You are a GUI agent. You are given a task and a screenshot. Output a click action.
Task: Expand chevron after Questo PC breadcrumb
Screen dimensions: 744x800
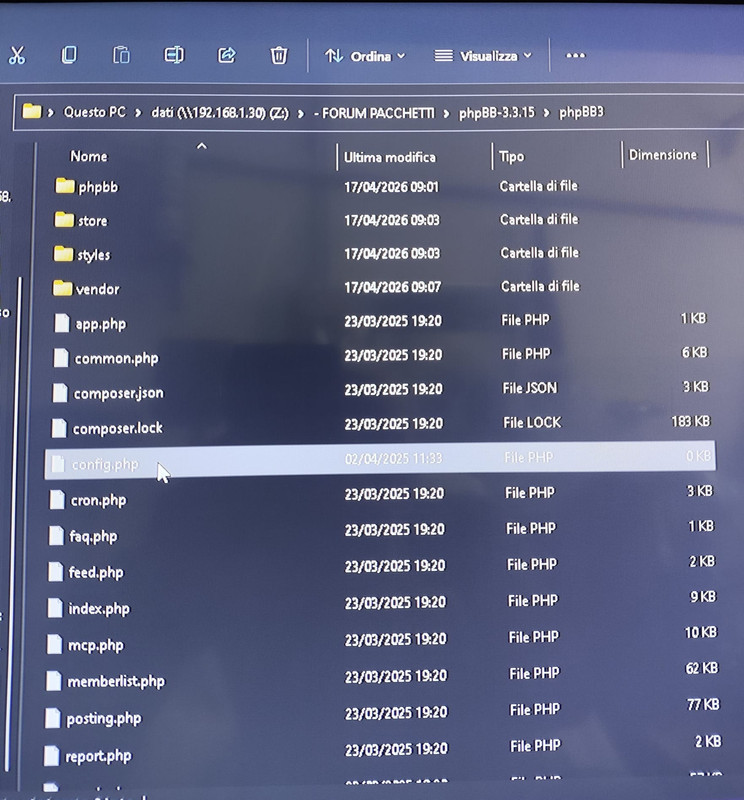click(138, 113)
